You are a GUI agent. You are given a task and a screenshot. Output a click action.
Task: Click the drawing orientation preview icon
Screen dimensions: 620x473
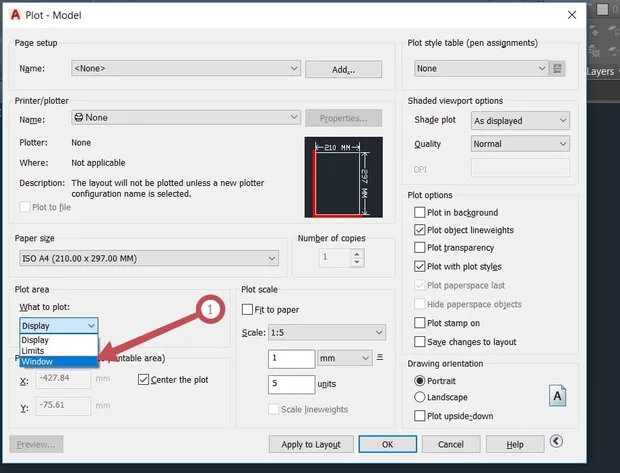(x=557, y=397)
